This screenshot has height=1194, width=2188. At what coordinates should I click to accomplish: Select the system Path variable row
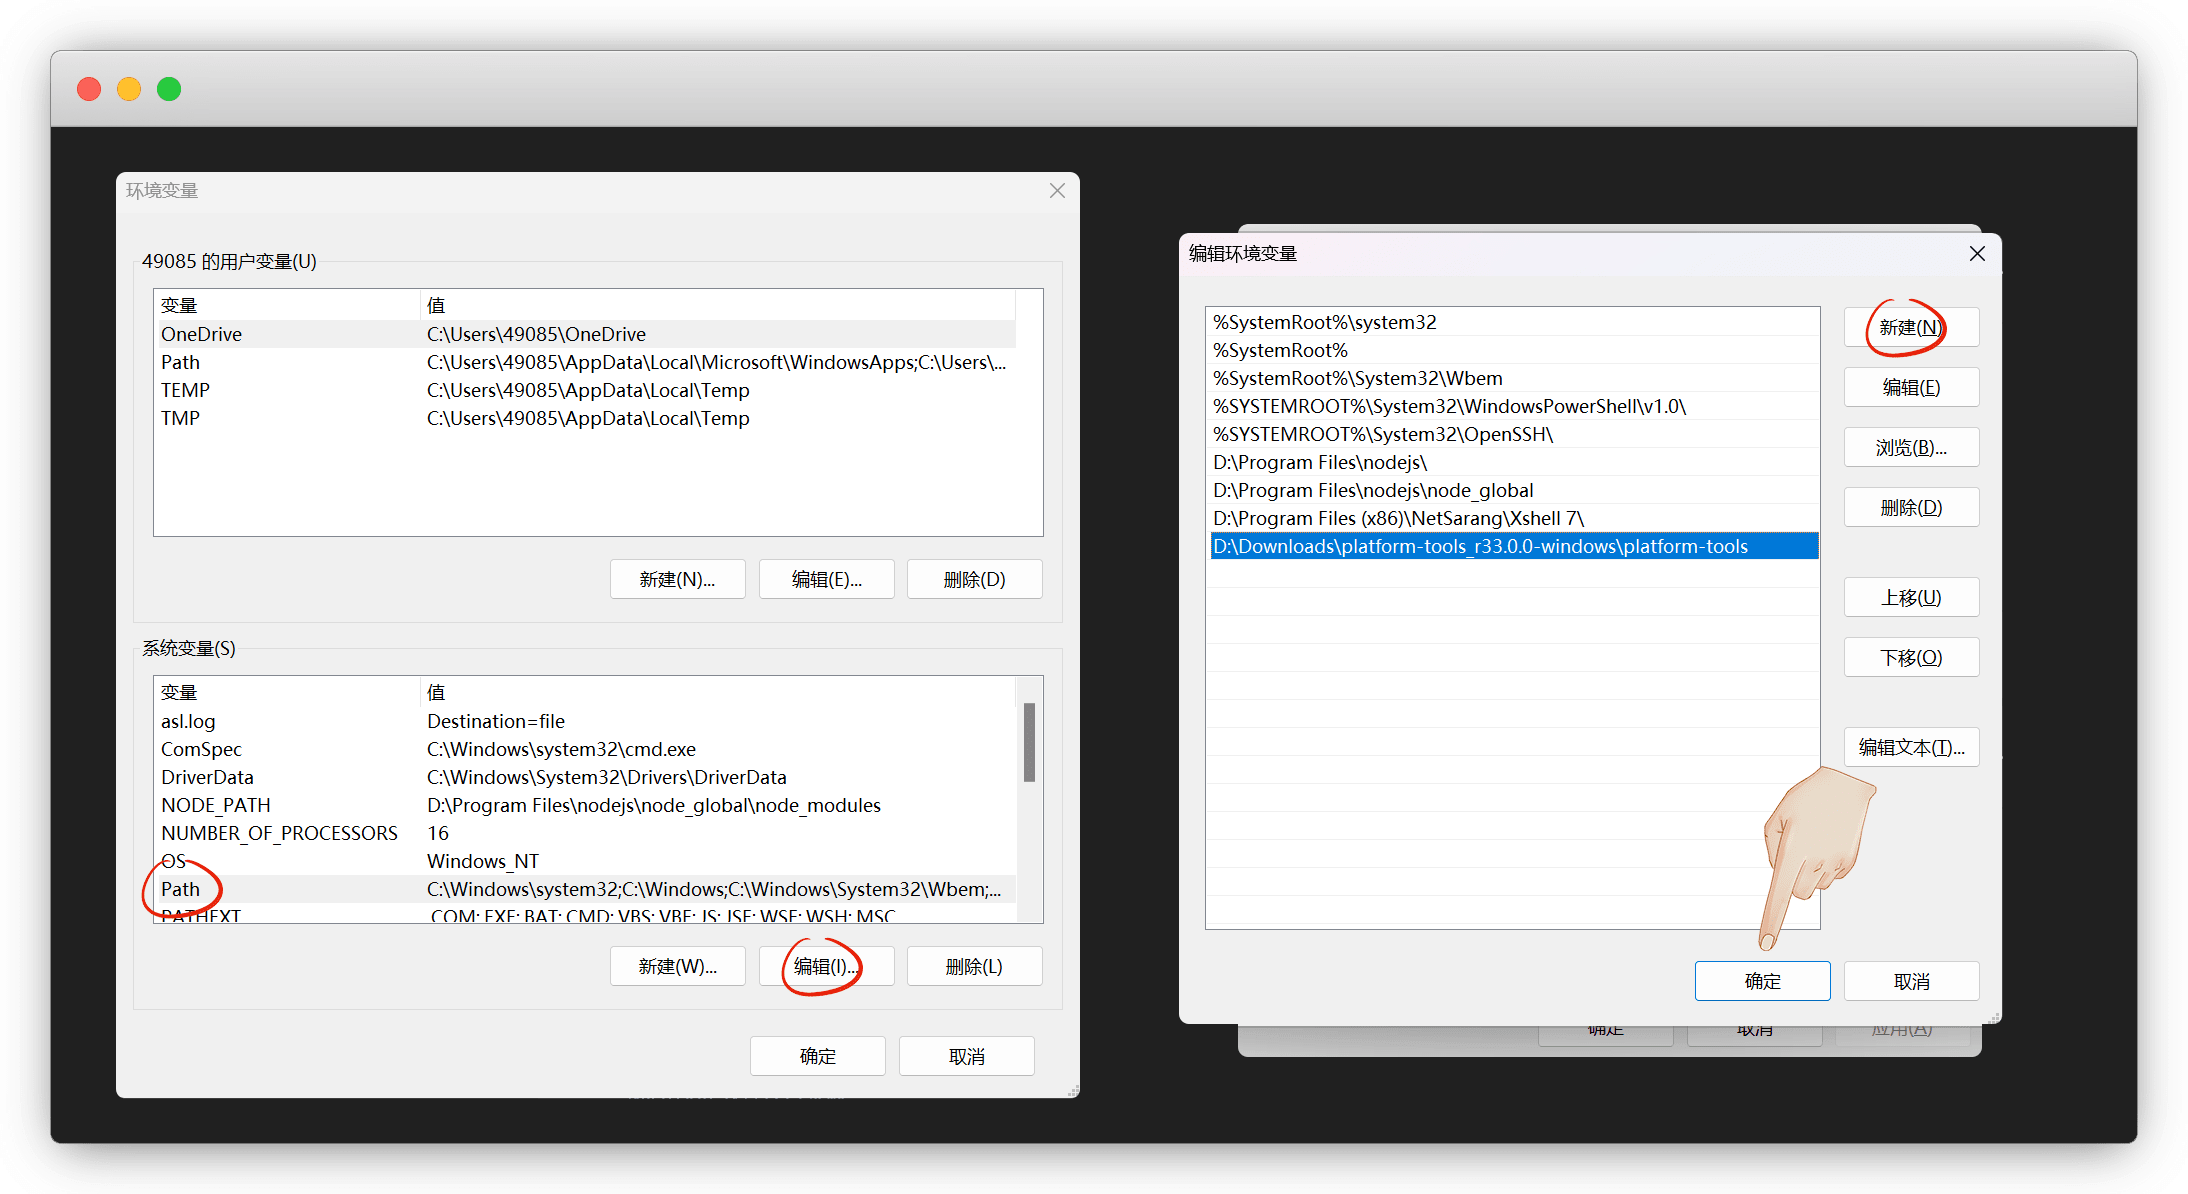[x=585, y=889]
